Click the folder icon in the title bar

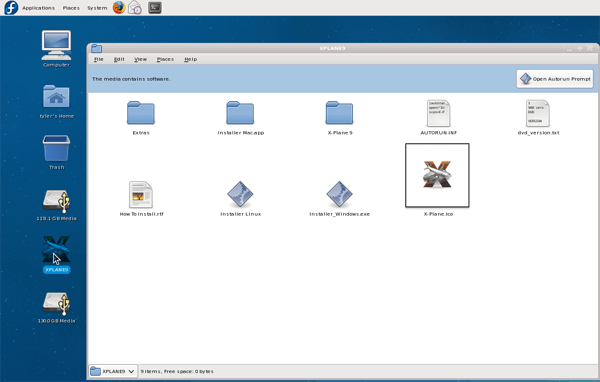pos(96,48)
